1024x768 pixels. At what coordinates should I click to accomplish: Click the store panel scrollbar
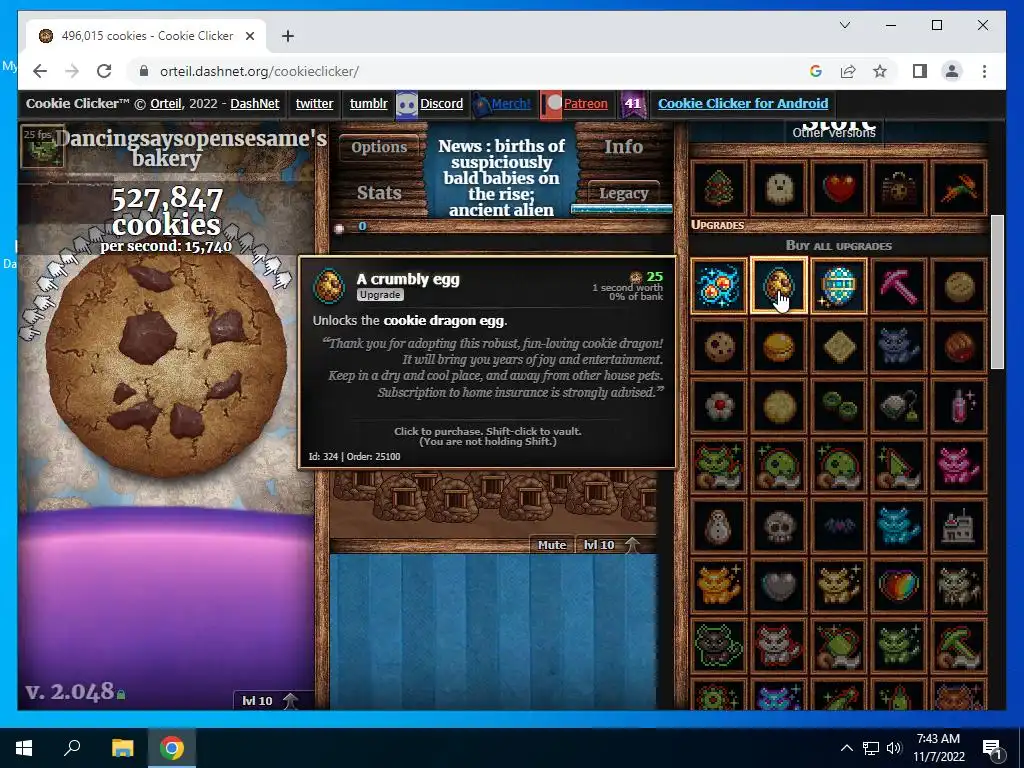[x=997, y=292]
